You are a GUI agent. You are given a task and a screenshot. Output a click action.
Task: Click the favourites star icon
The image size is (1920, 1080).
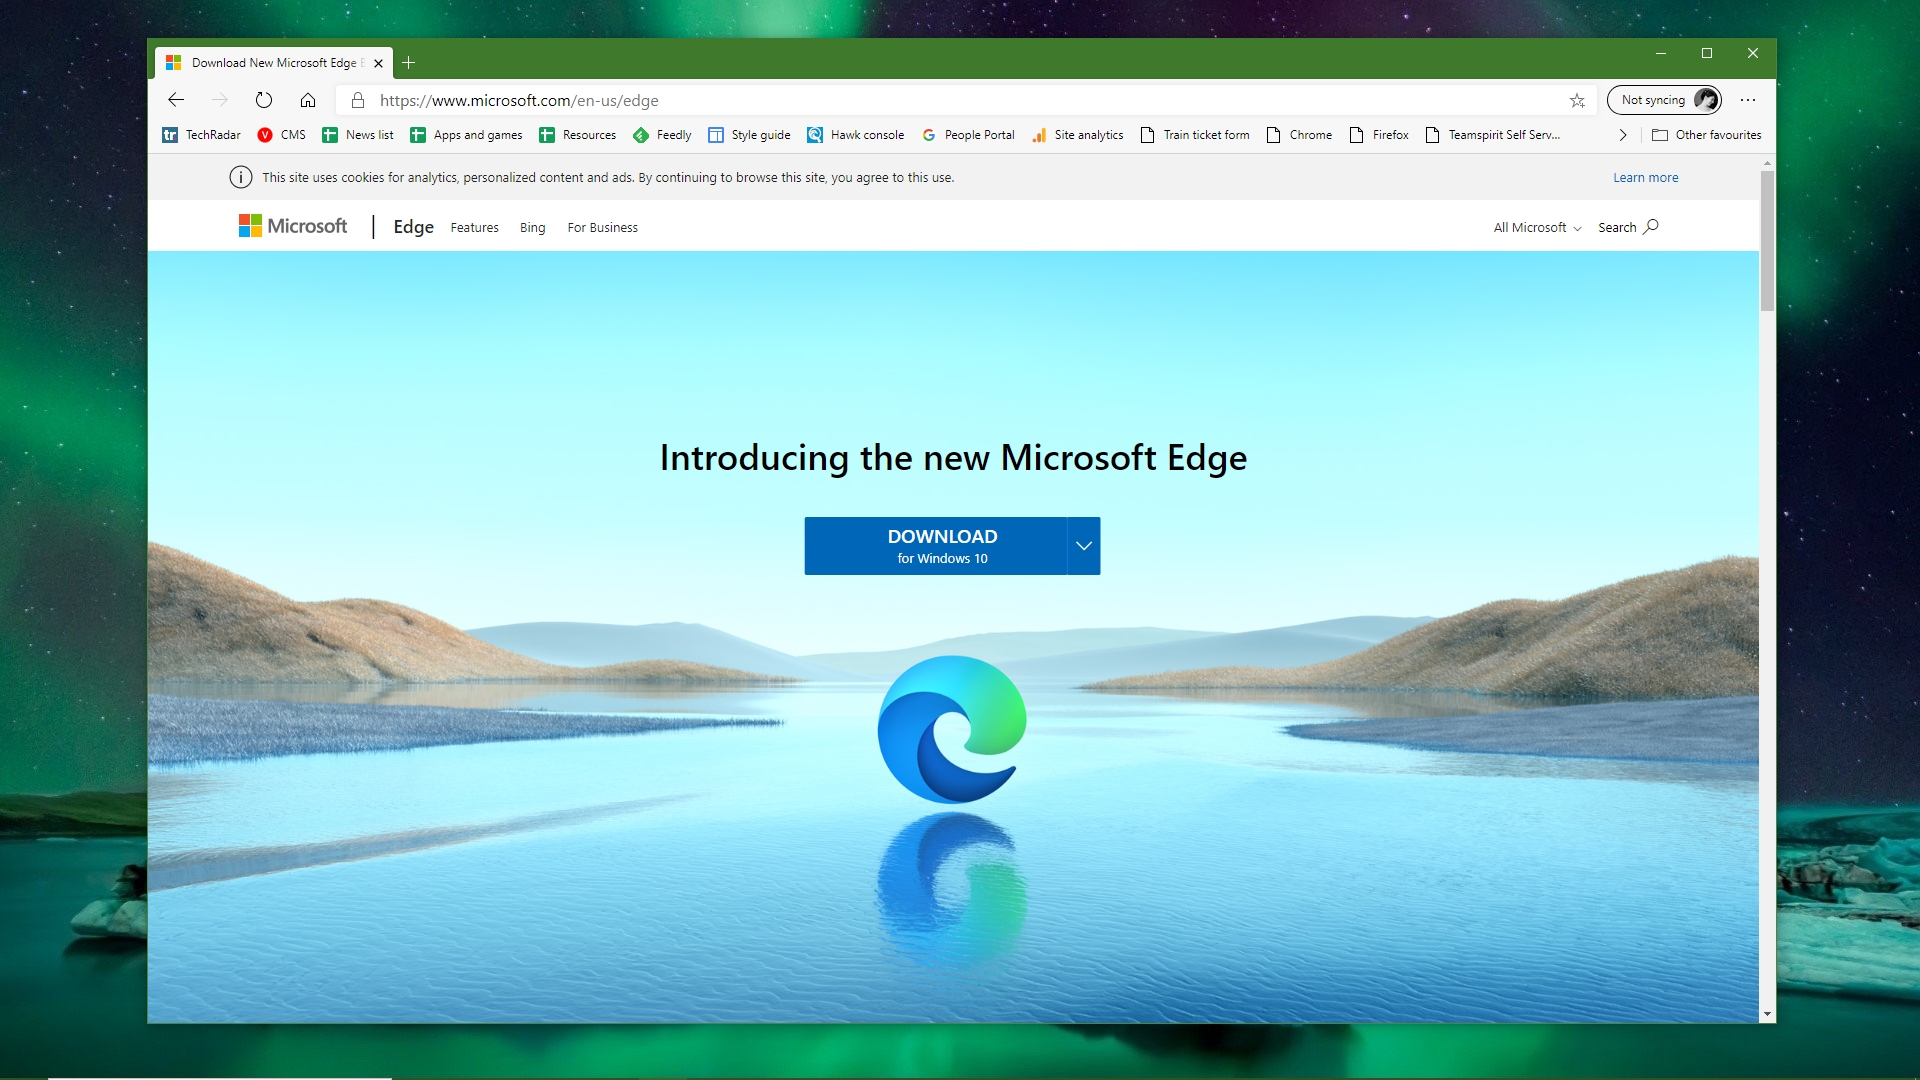pyautogui.click(x=1576, y=99)
